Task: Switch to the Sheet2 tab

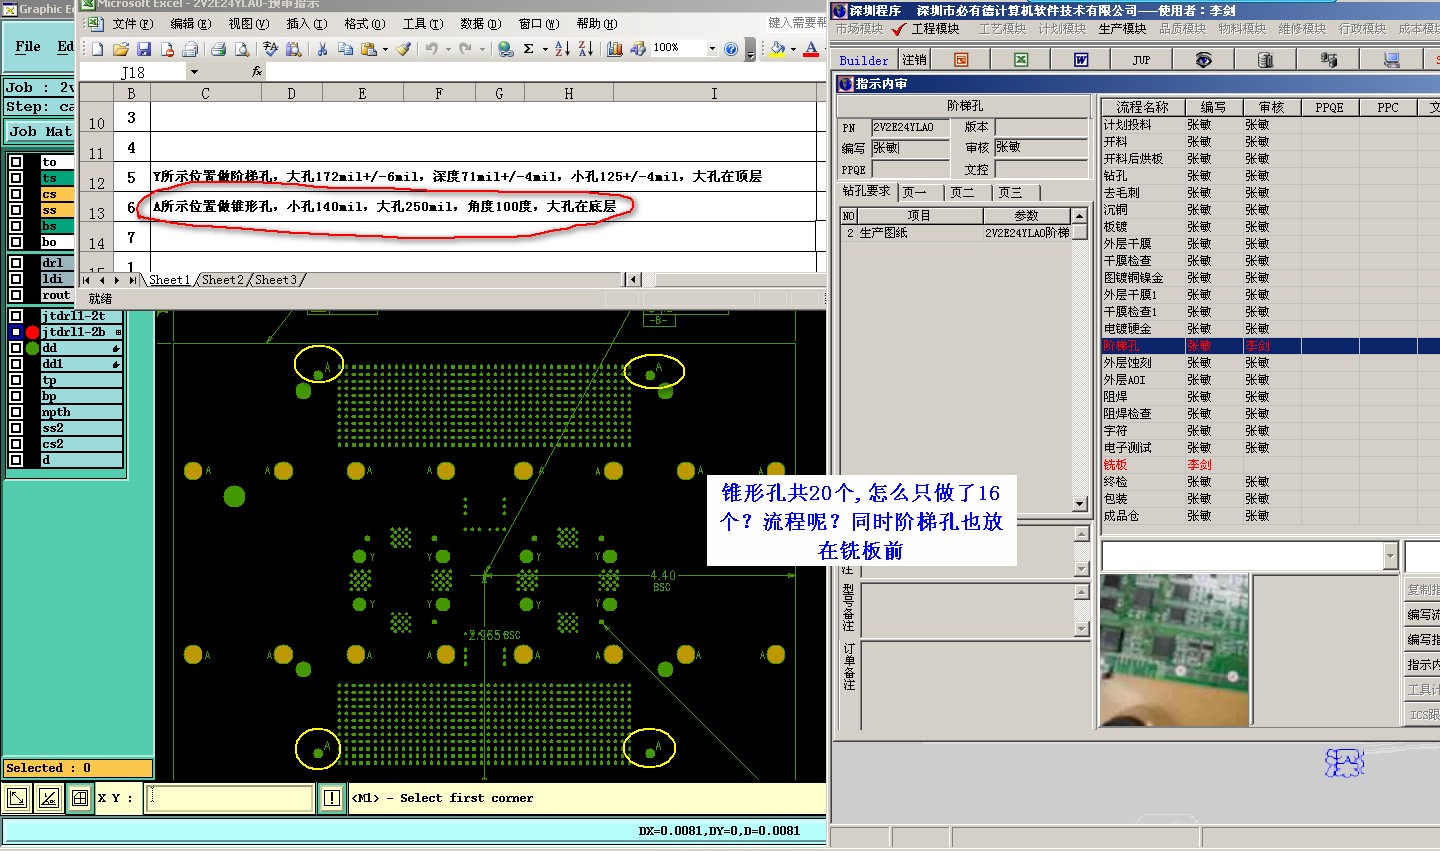Action: pos(223,280)
